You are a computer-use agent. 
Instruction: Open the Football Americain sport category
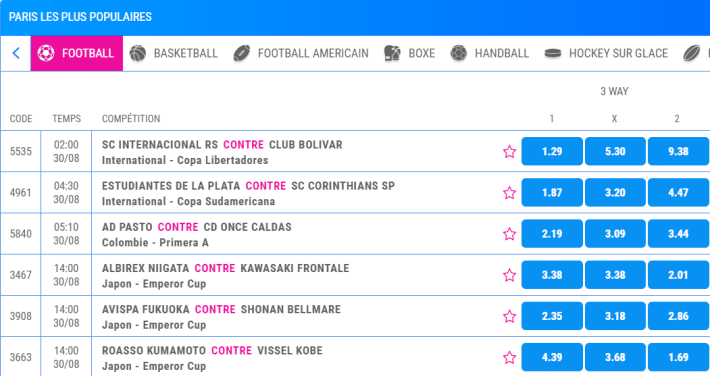coord(301,53)
